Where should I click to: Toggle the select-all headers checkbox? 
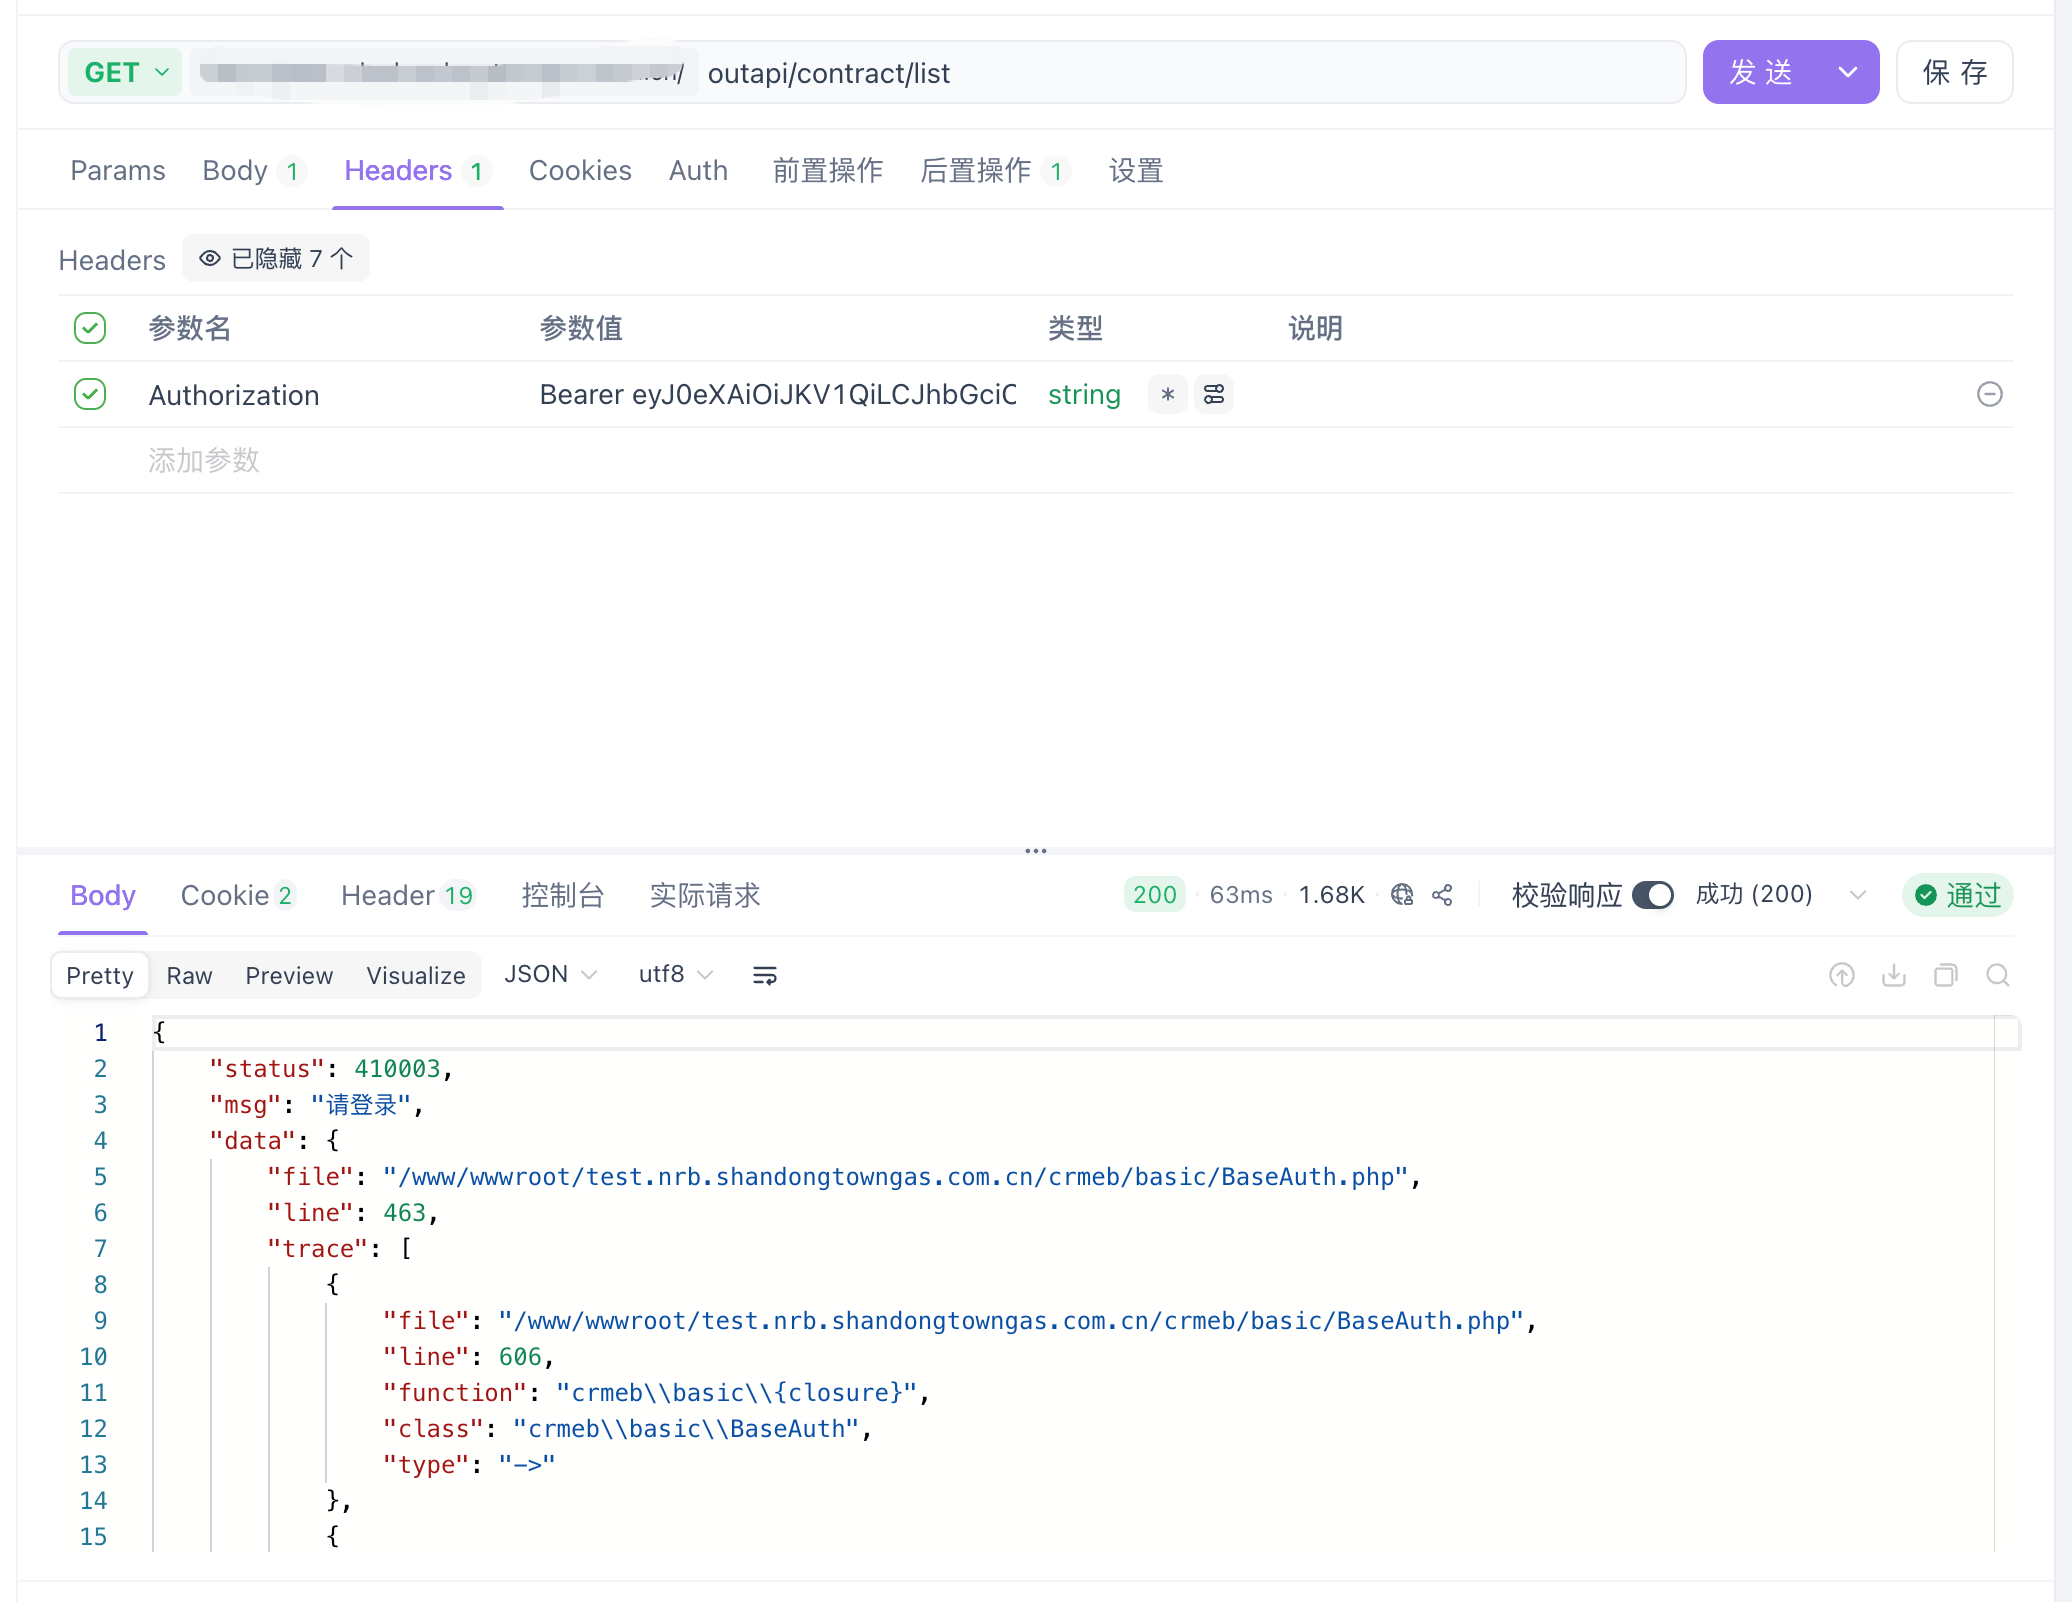tap(90, 328)
